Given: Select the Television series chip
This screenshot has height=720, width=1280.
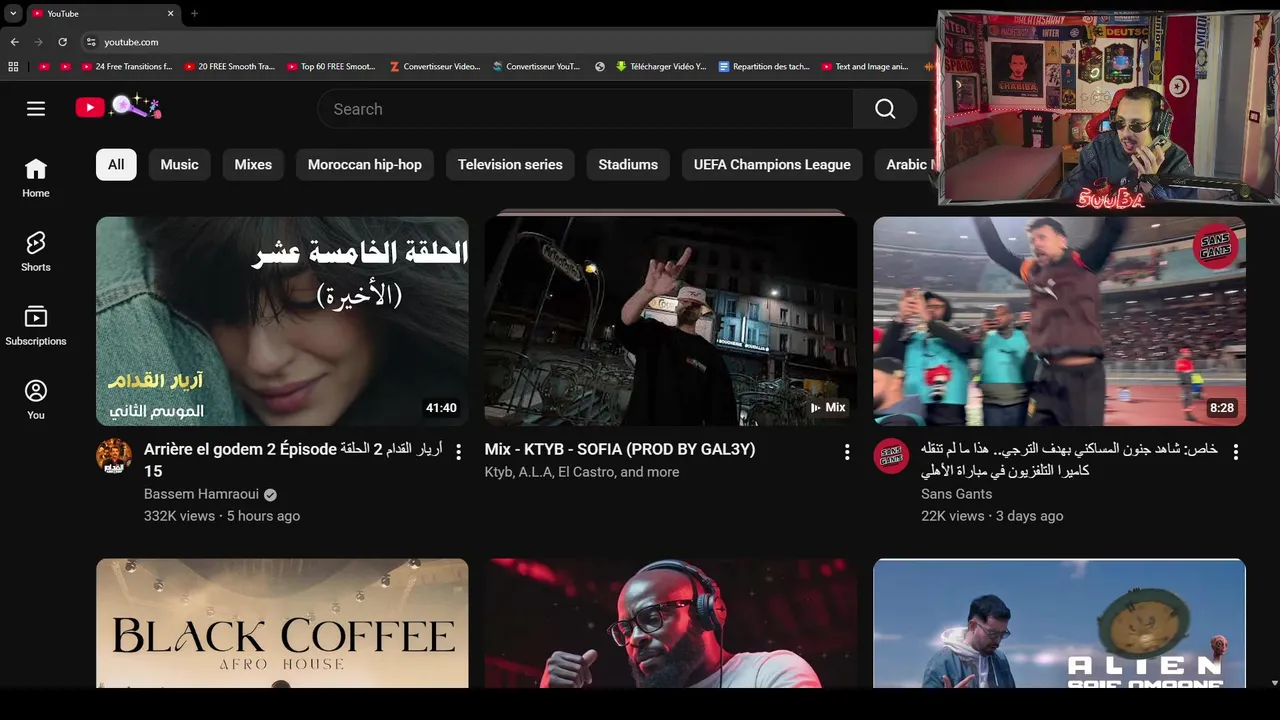Looking at the screenshot, I should click(x=510, y=165).
